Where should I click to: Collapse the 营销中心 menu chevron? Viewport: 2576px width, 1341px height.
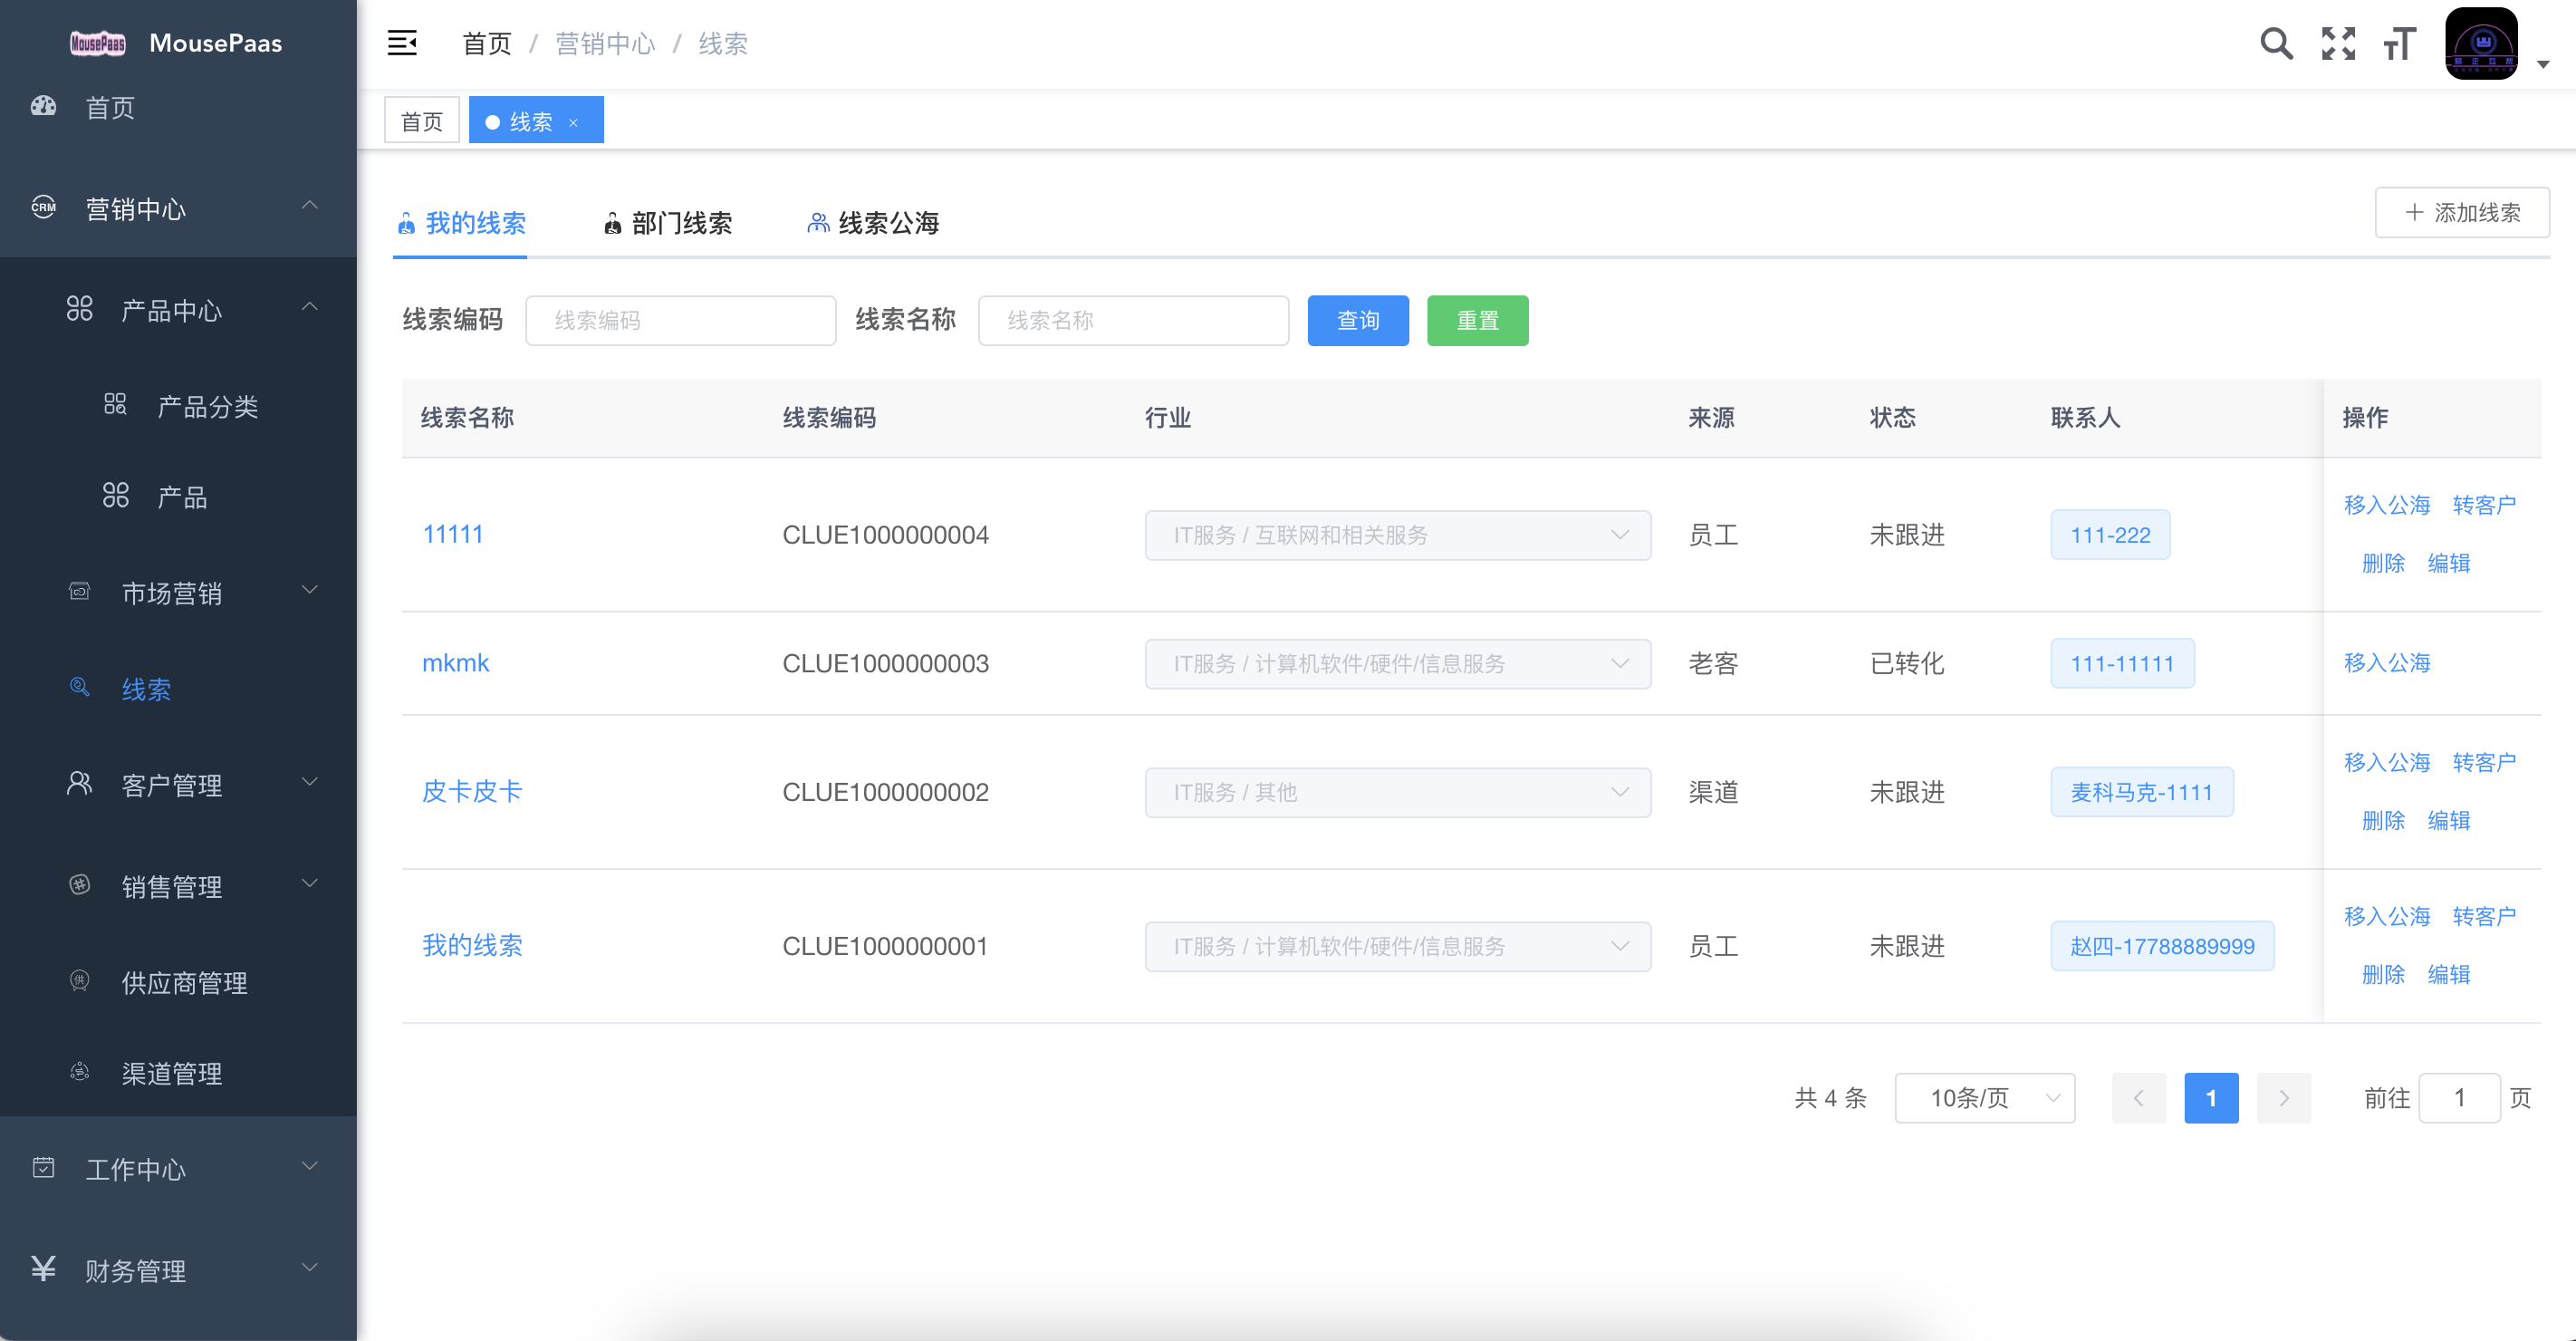pyautogui.click(x=310, y=206)
